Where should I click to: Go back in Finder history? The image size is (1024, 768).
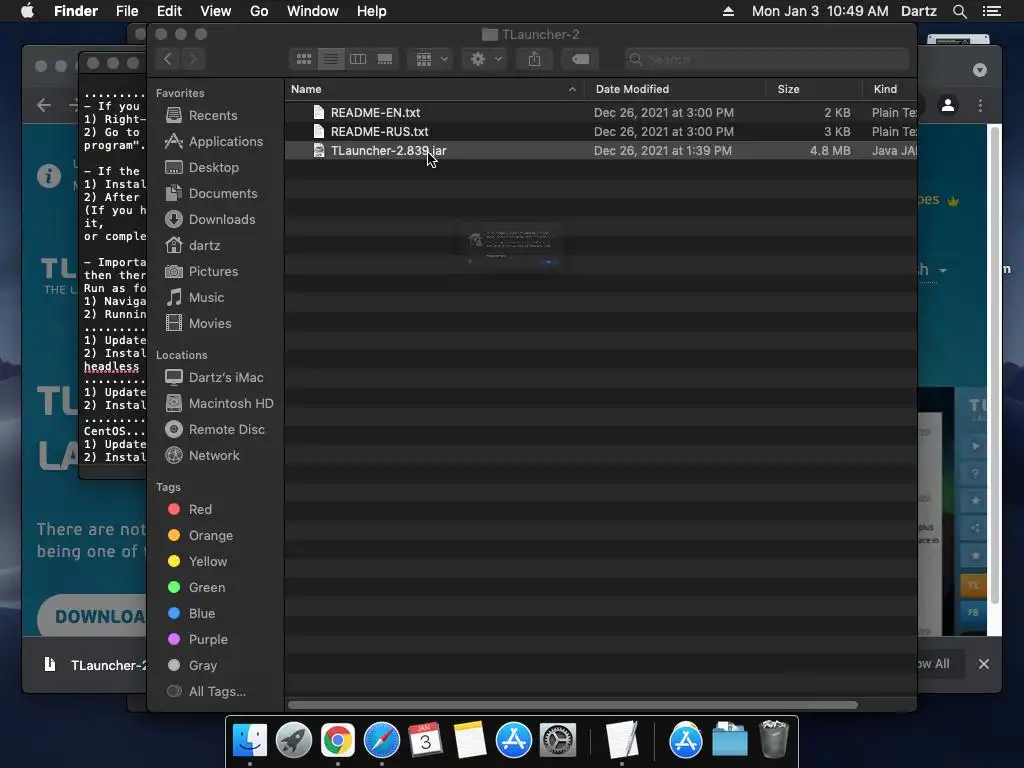168,59
